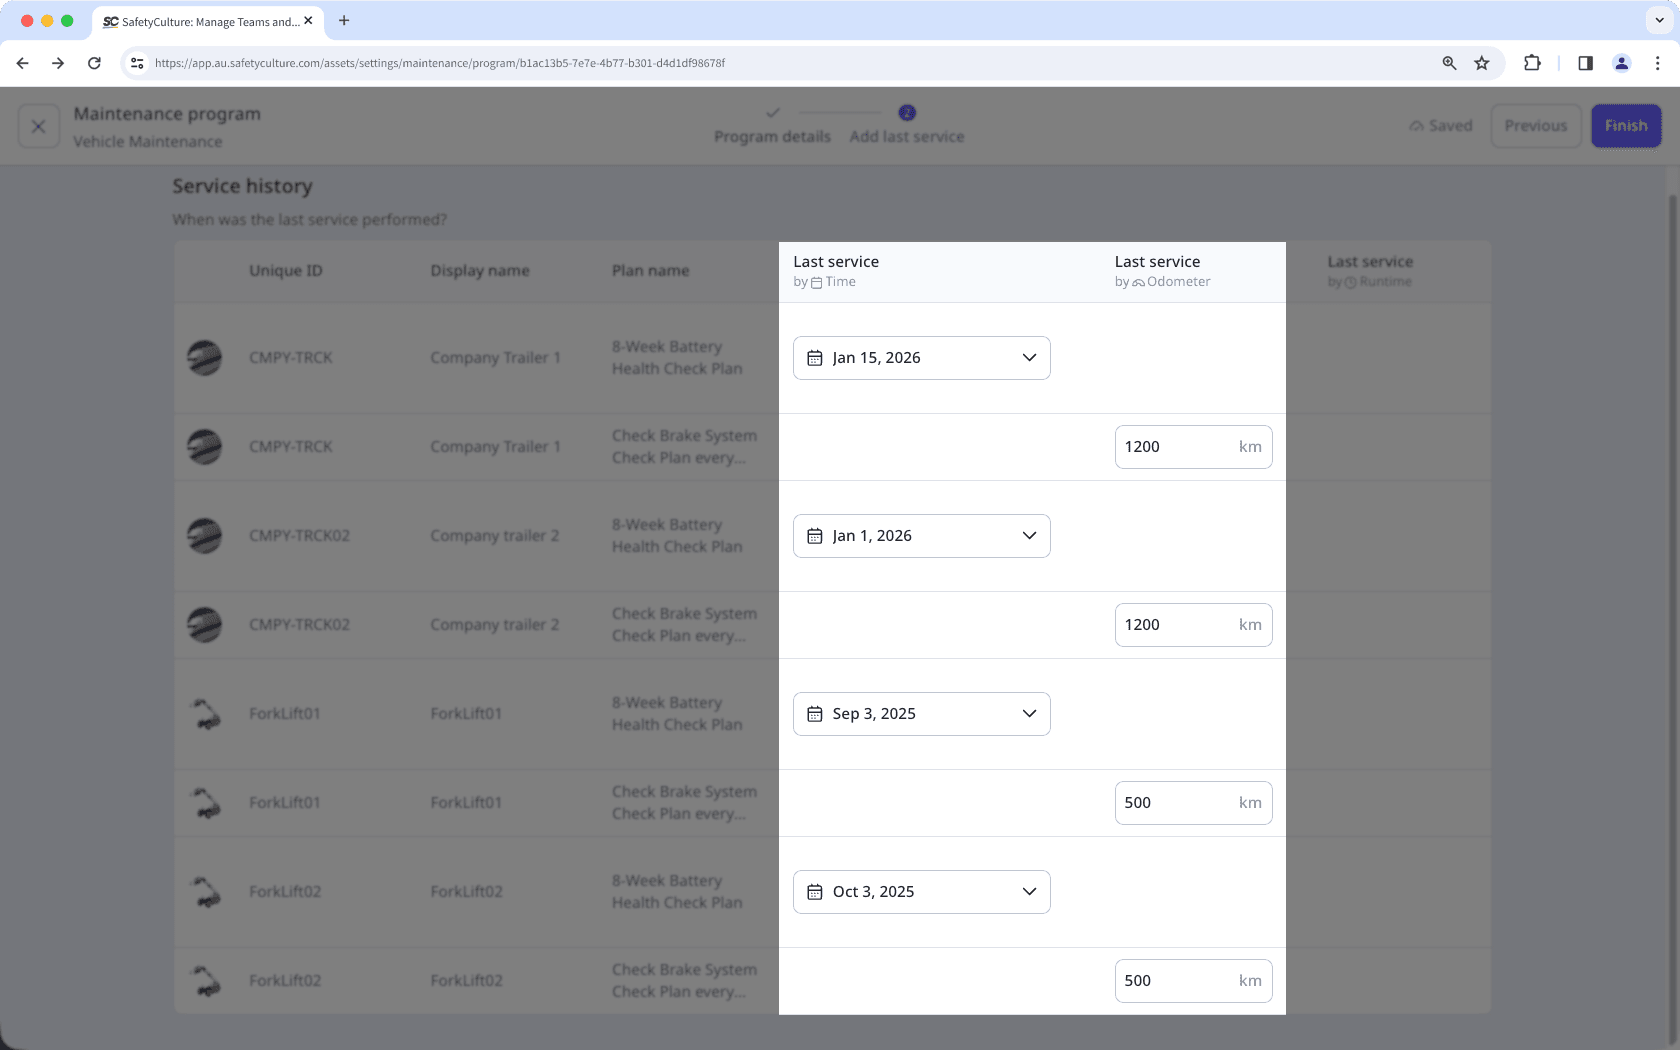
Task: Click the Saved cloud icon in the top bar
Action: coord(1417,125)
